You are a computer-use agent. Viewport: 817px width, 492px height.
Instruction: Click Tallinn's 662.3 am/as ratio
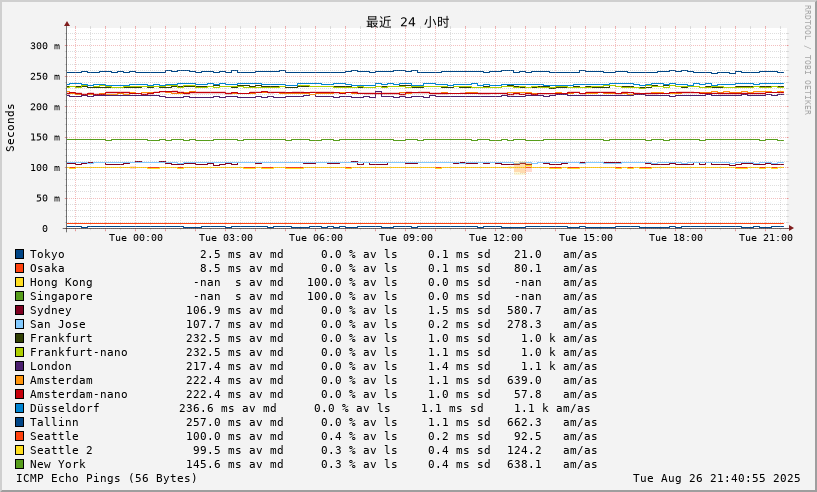pyautogui.click(x=524, y=423)
